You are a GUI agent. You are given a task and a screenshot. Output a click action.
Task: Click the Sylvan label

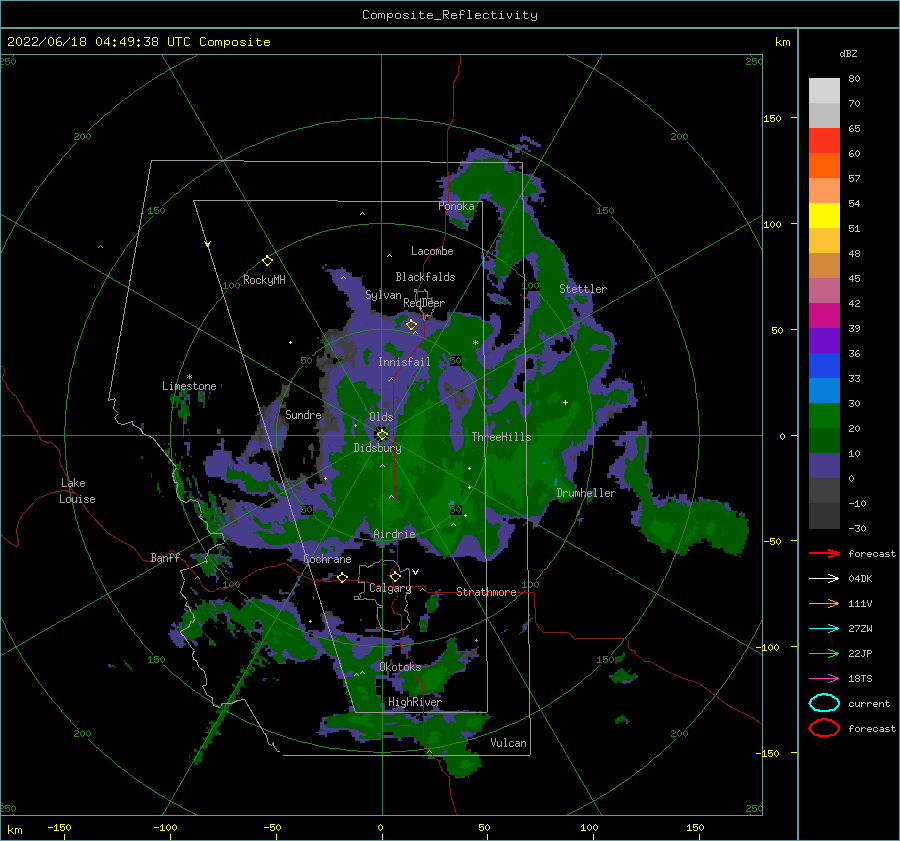click(x=383, y=295)
